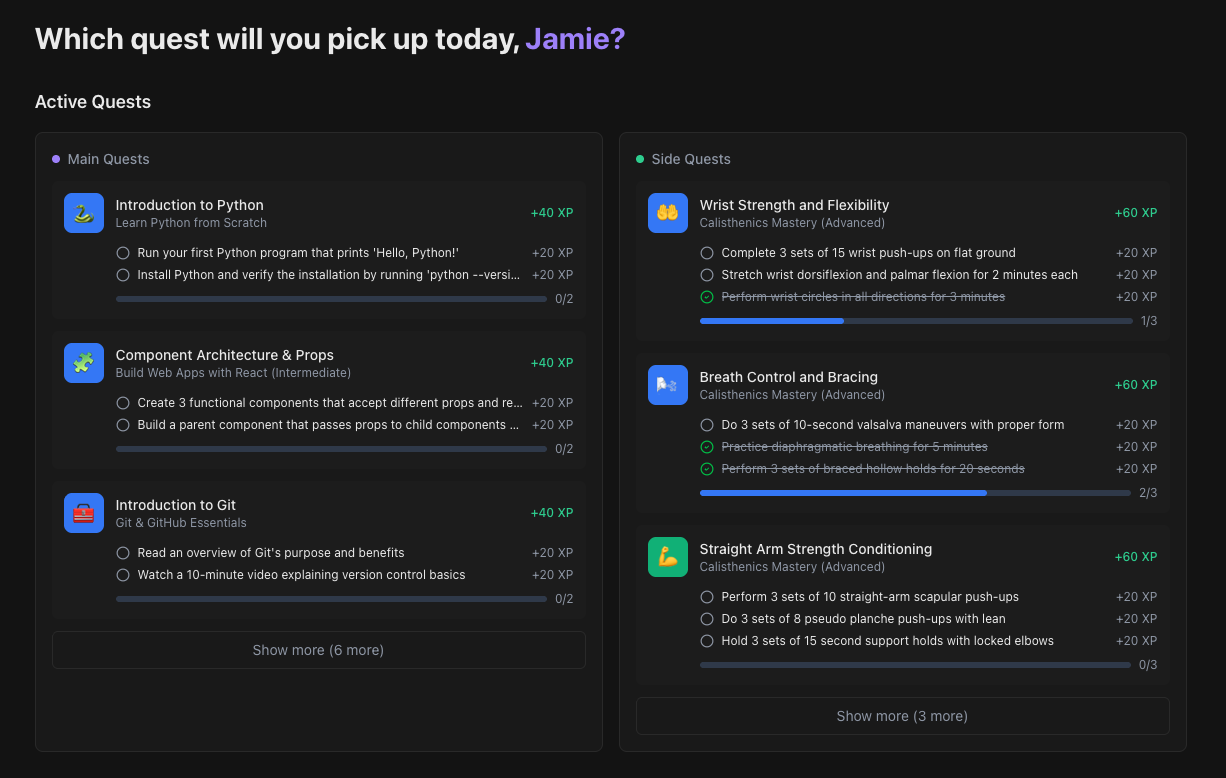Click the checkmark beside diaphragmatic breathing task

click(x=707, y=447)
